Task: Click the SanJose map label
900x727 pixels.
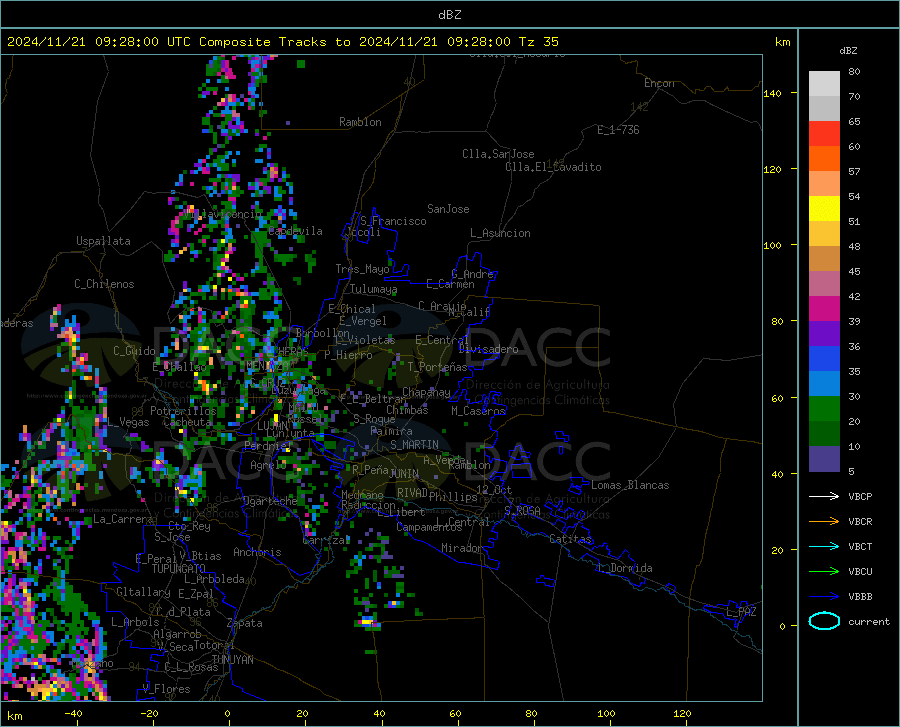Action: coord(448,209)
